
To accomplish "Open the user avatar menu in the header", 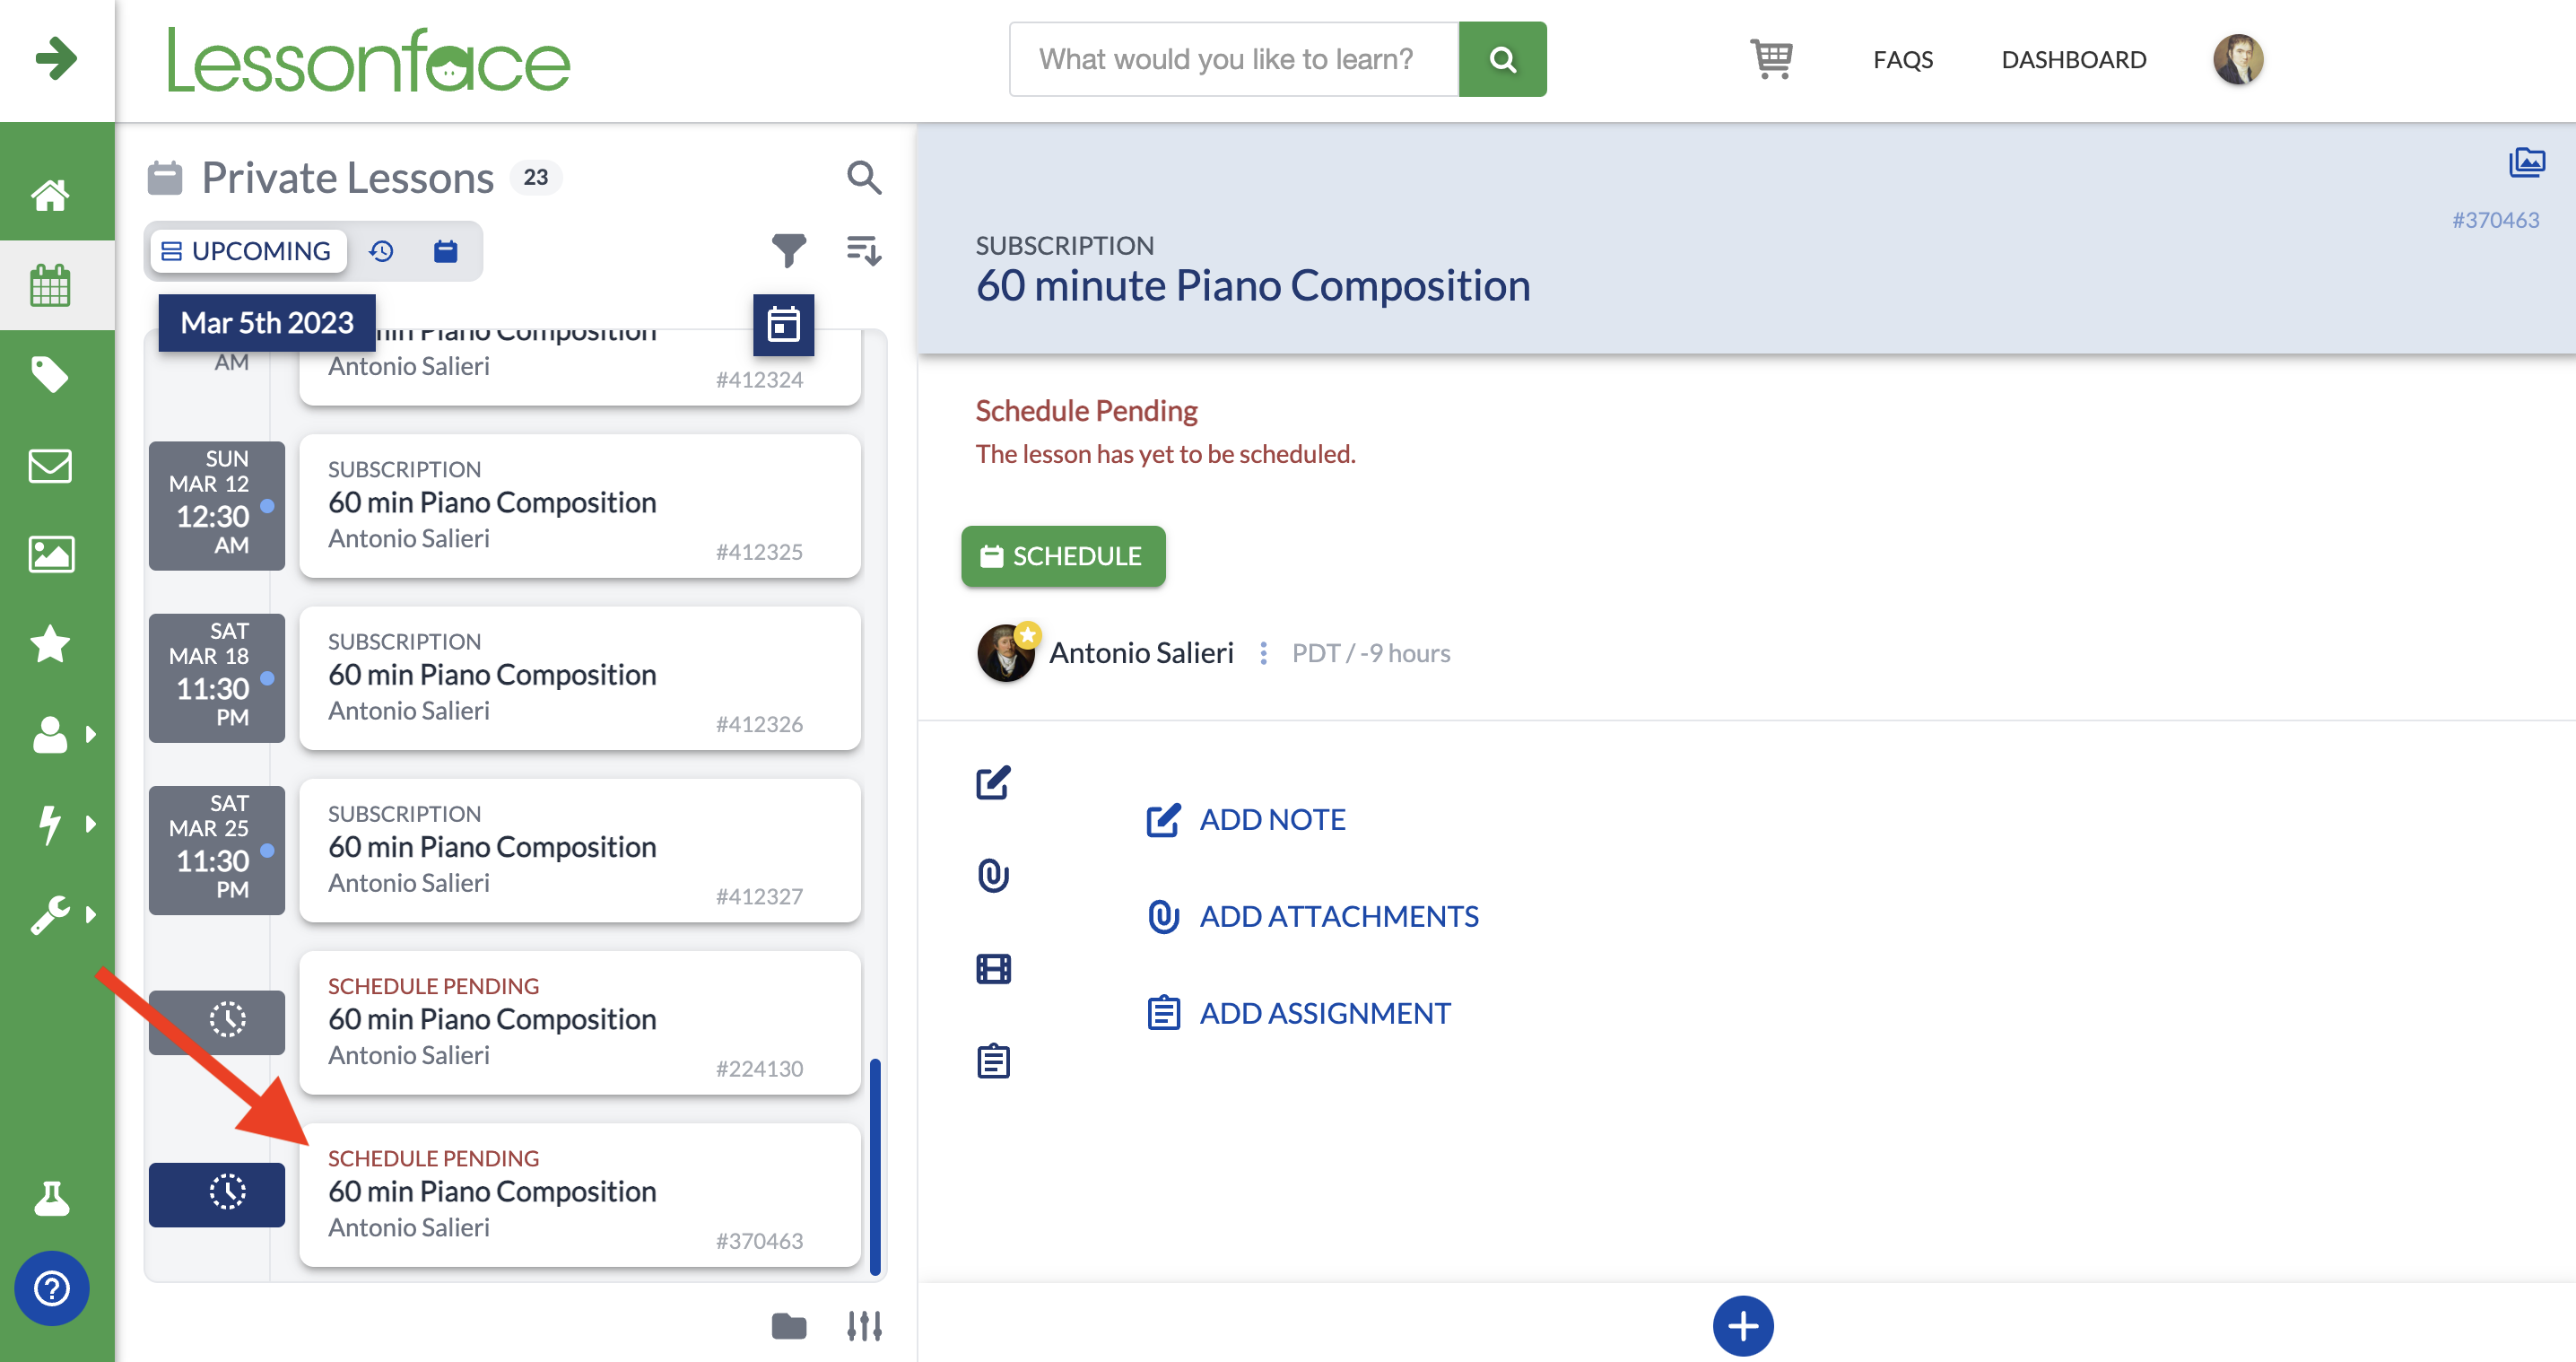I will (x=2238, y=59).
